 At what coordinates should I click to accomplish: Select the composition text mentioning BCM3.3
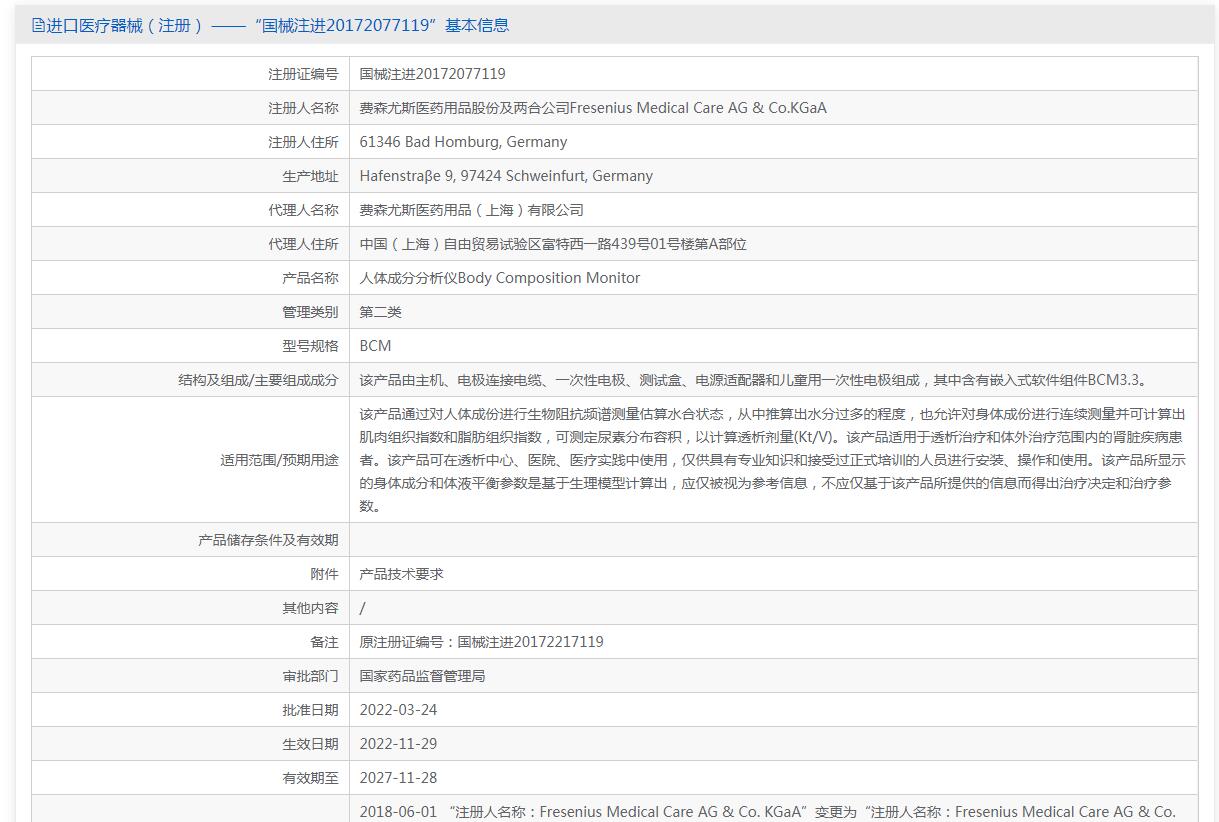pyautogui.click(x=756, y=380)
